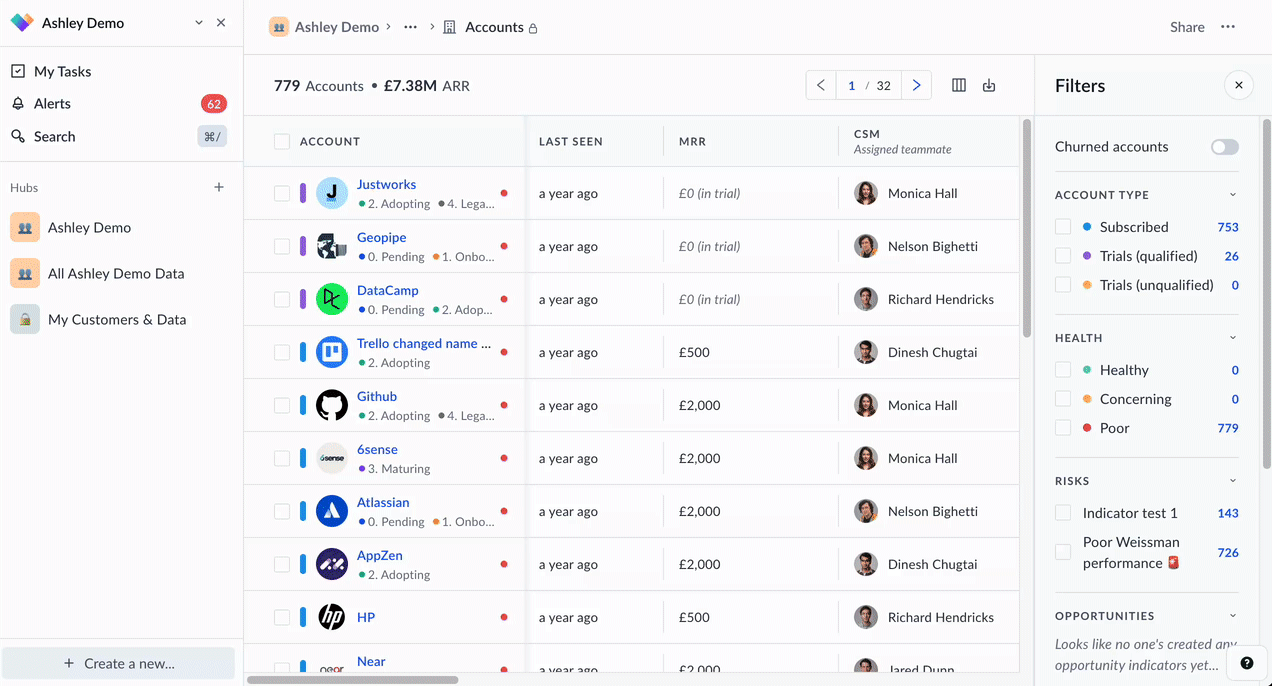This screenshot has width=1272, height=686.
Task: Click the Github account logo
Action: (332, 405)
